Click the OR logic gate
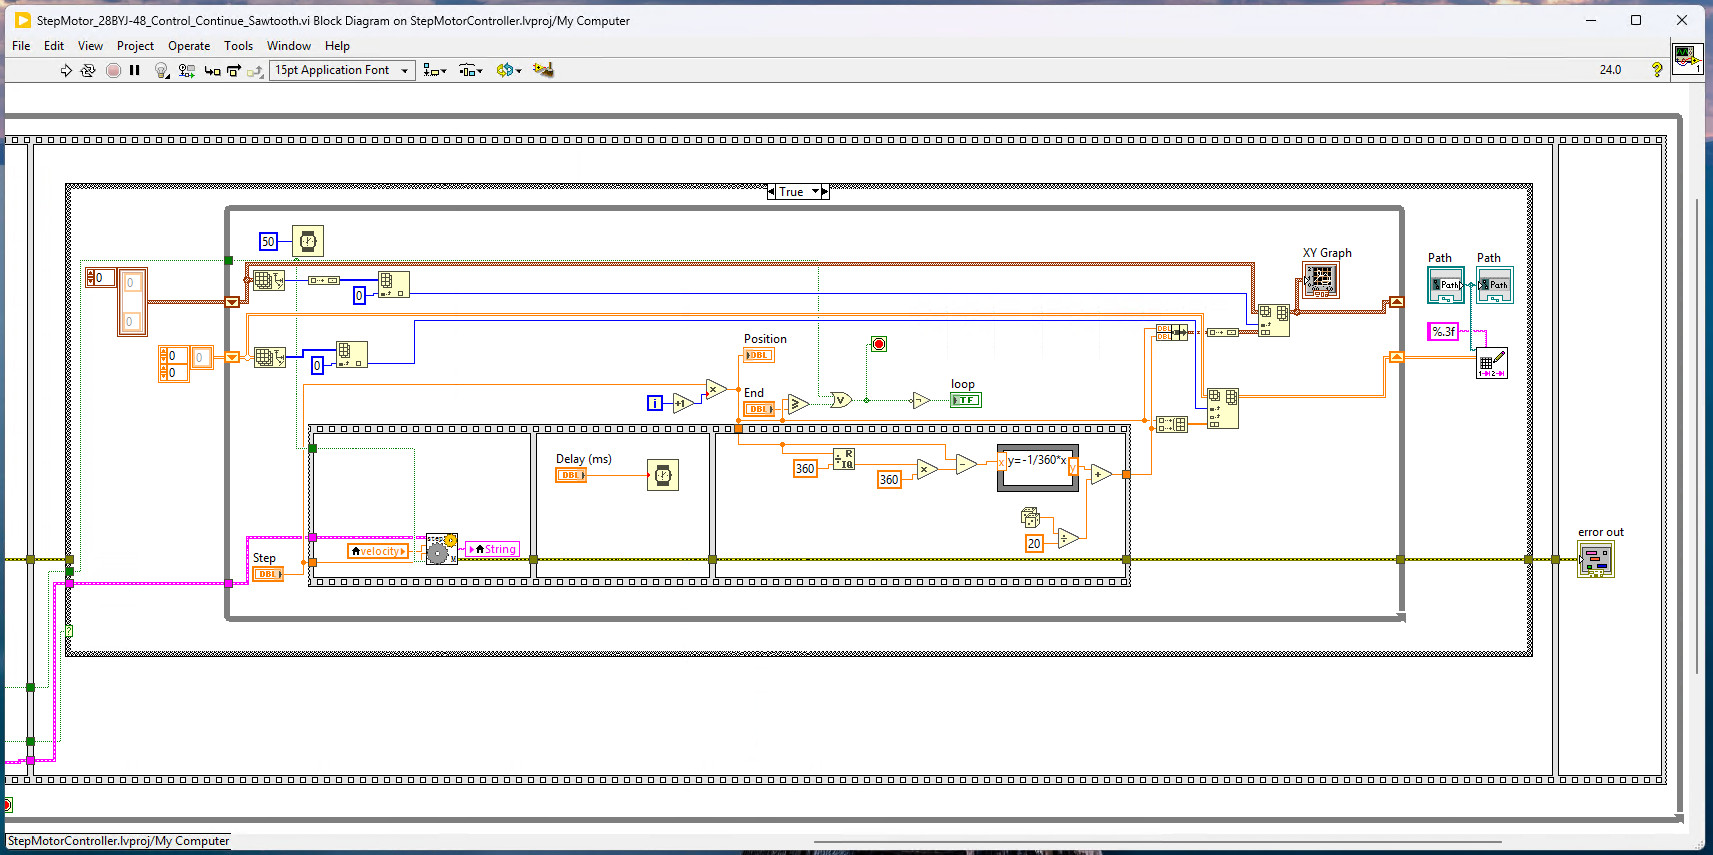Screen dimensions: 1713x855 pyautogui.click(x=841, y=400)
